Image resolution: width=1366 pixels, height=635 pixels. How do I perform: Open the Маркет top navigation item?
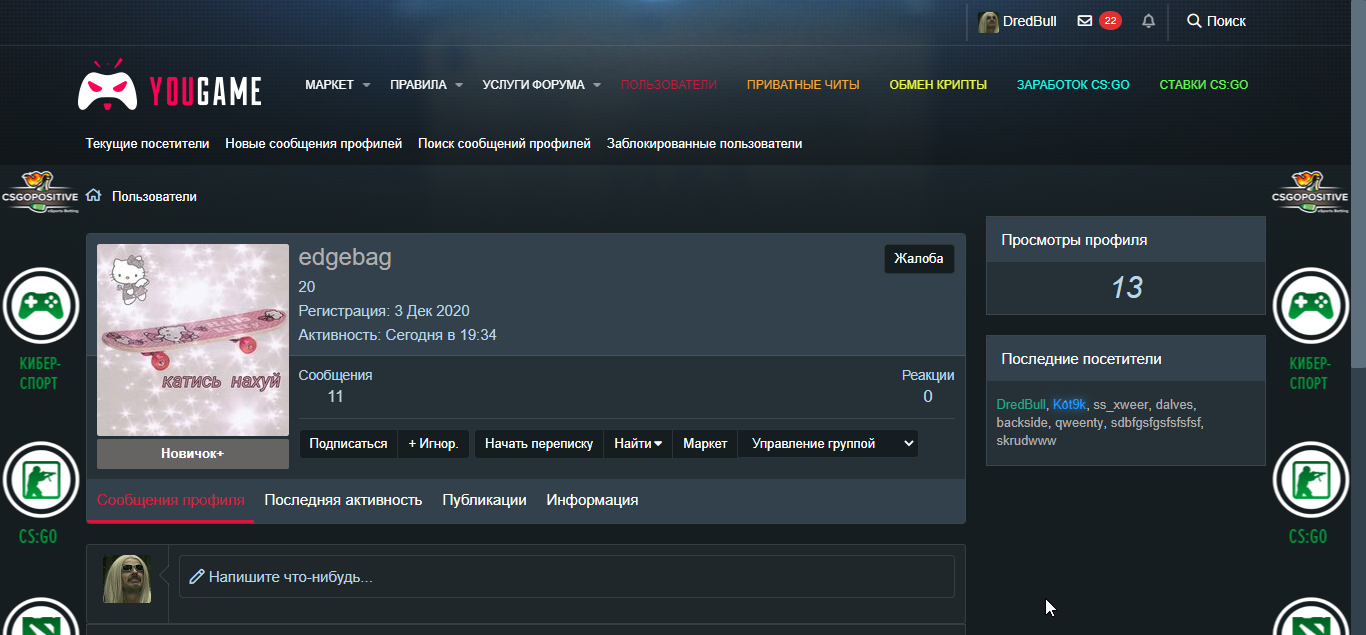330,85
